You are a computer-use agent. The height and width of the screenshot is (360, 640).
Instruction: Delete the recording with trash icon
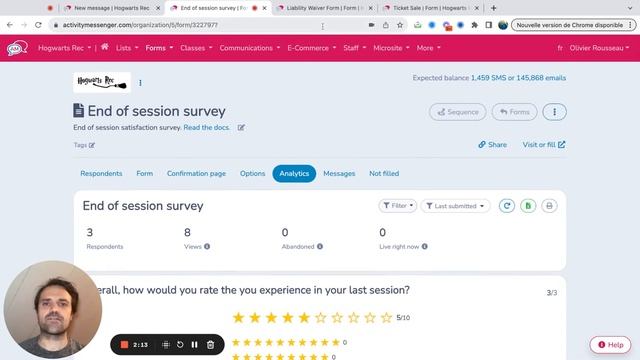(x=210, y=344)
